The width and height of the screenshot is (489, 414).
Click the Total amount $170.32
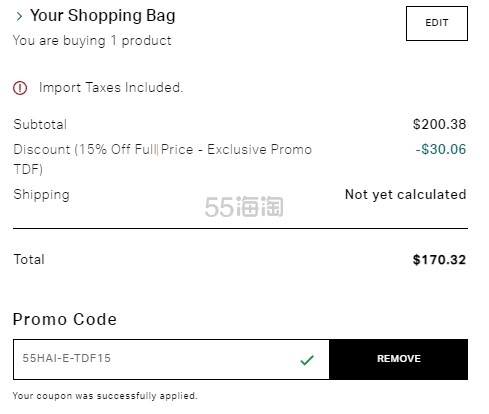[439, 260]
